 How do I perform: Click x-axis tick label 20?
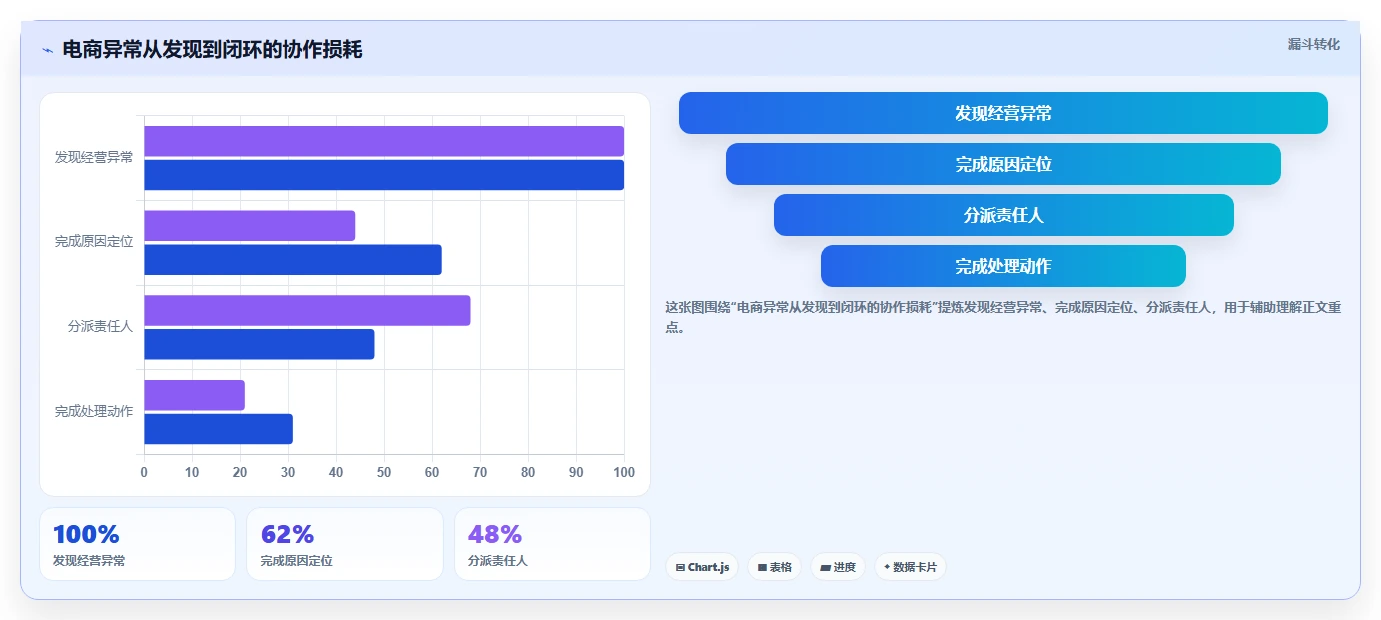click(x=240, y=472)
